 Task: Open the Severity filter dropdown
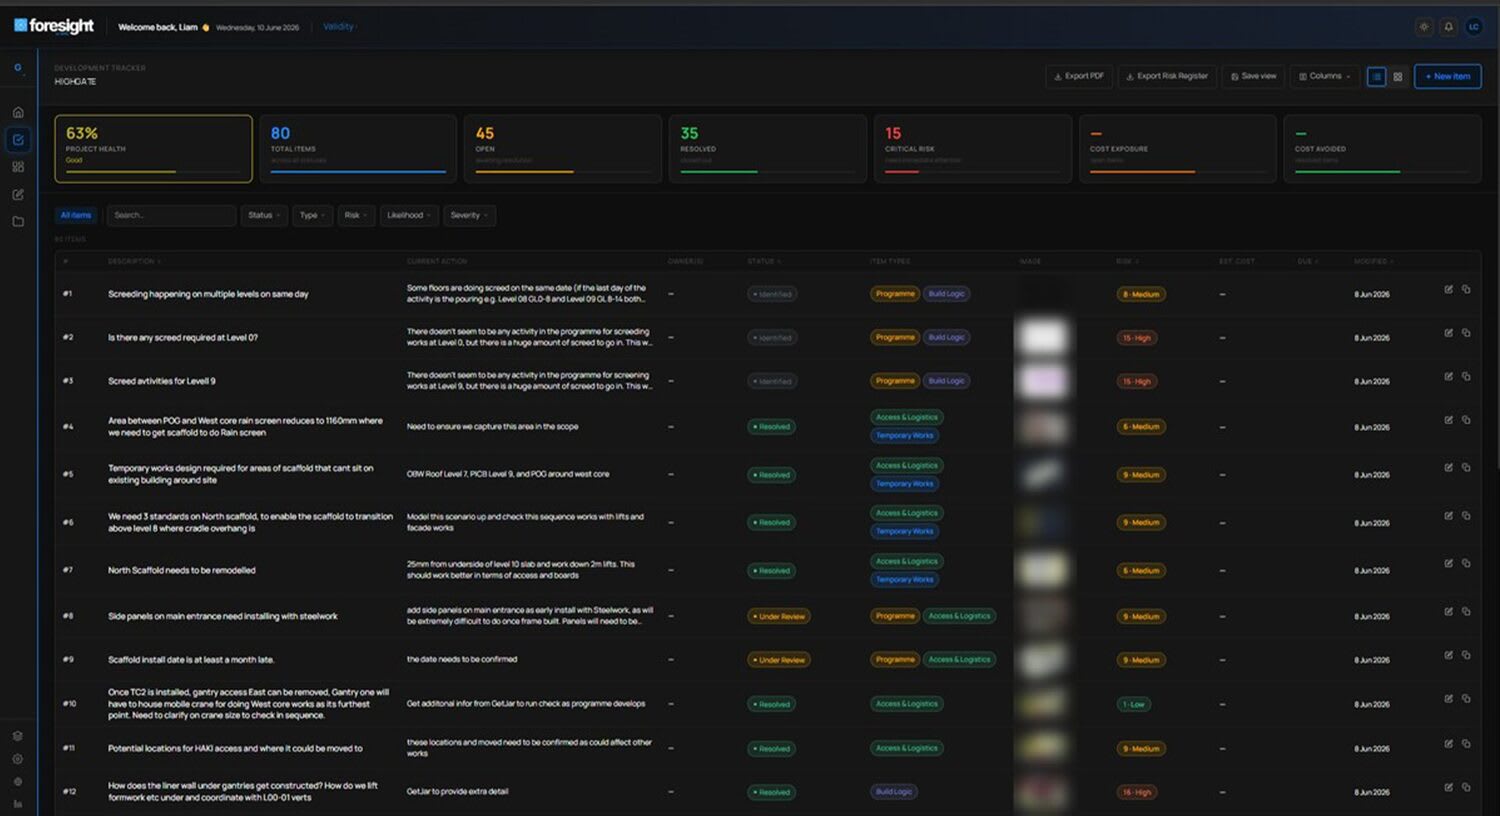pyautogui.click(x=469, y=215)
